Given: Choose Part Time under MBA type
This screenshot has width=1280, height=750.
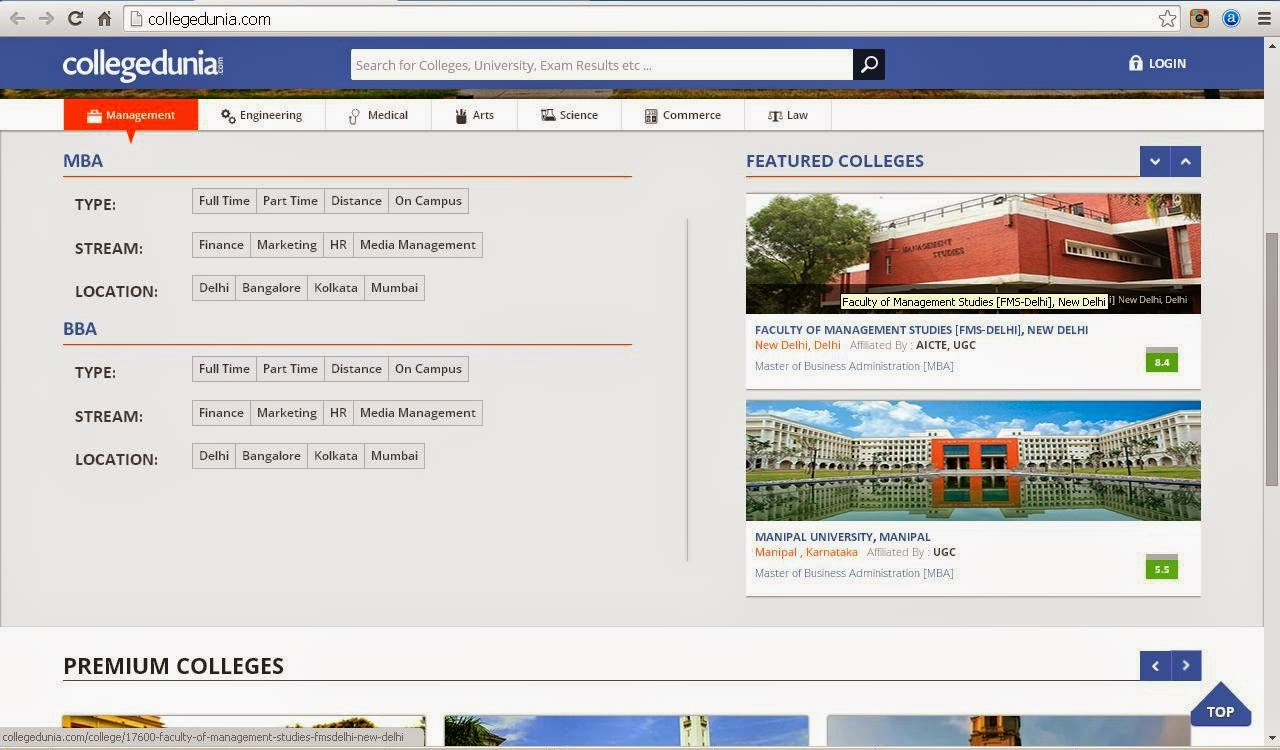Looking at the screenshot, I should coord(290,201).
